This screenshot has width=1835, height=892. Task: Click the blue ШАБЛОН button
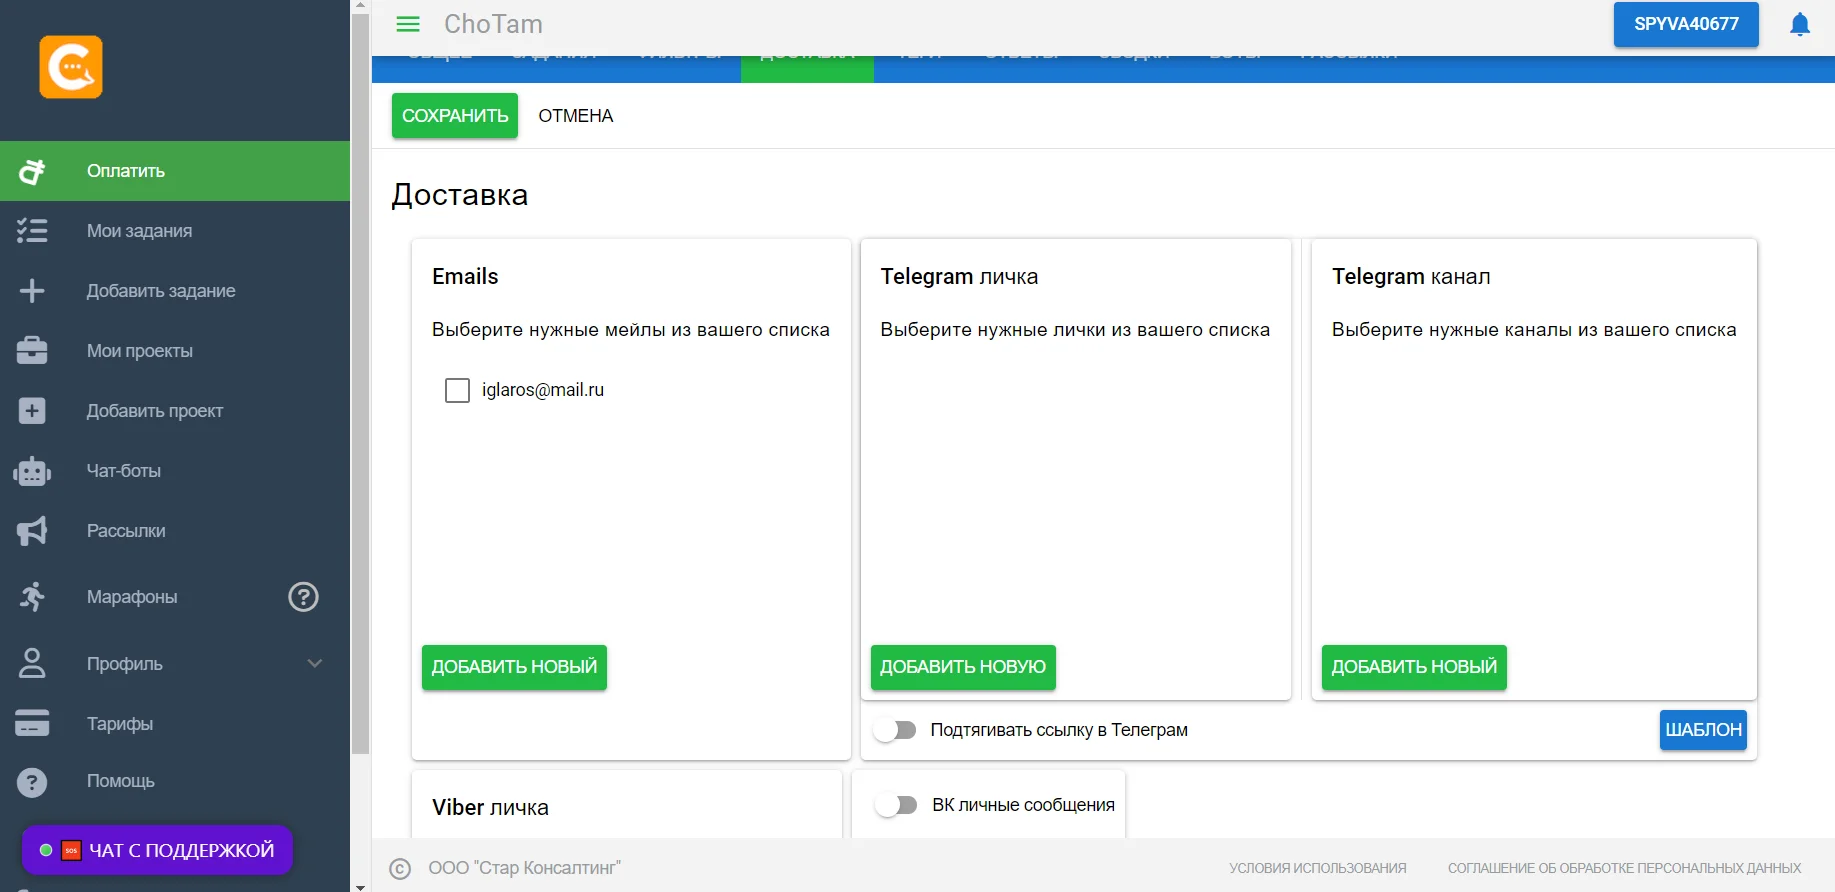pyautogui.click(x=1702, y=730)
